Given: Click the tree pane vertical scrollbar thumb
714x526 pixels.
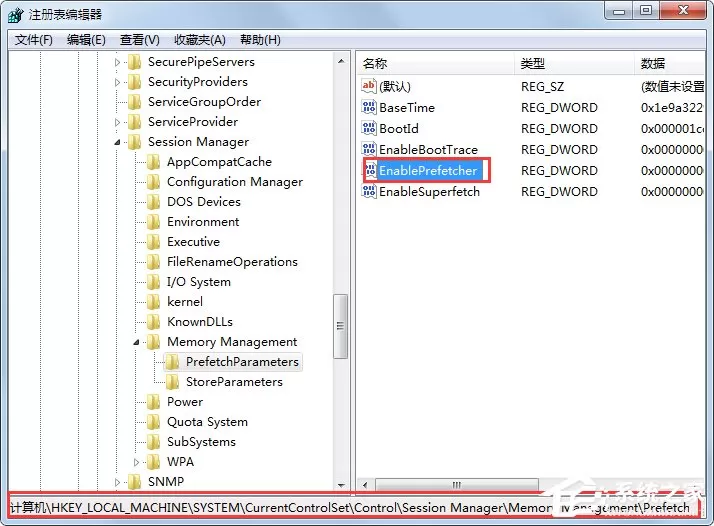Looking at the screenshot, I should (x=340, y=326).
